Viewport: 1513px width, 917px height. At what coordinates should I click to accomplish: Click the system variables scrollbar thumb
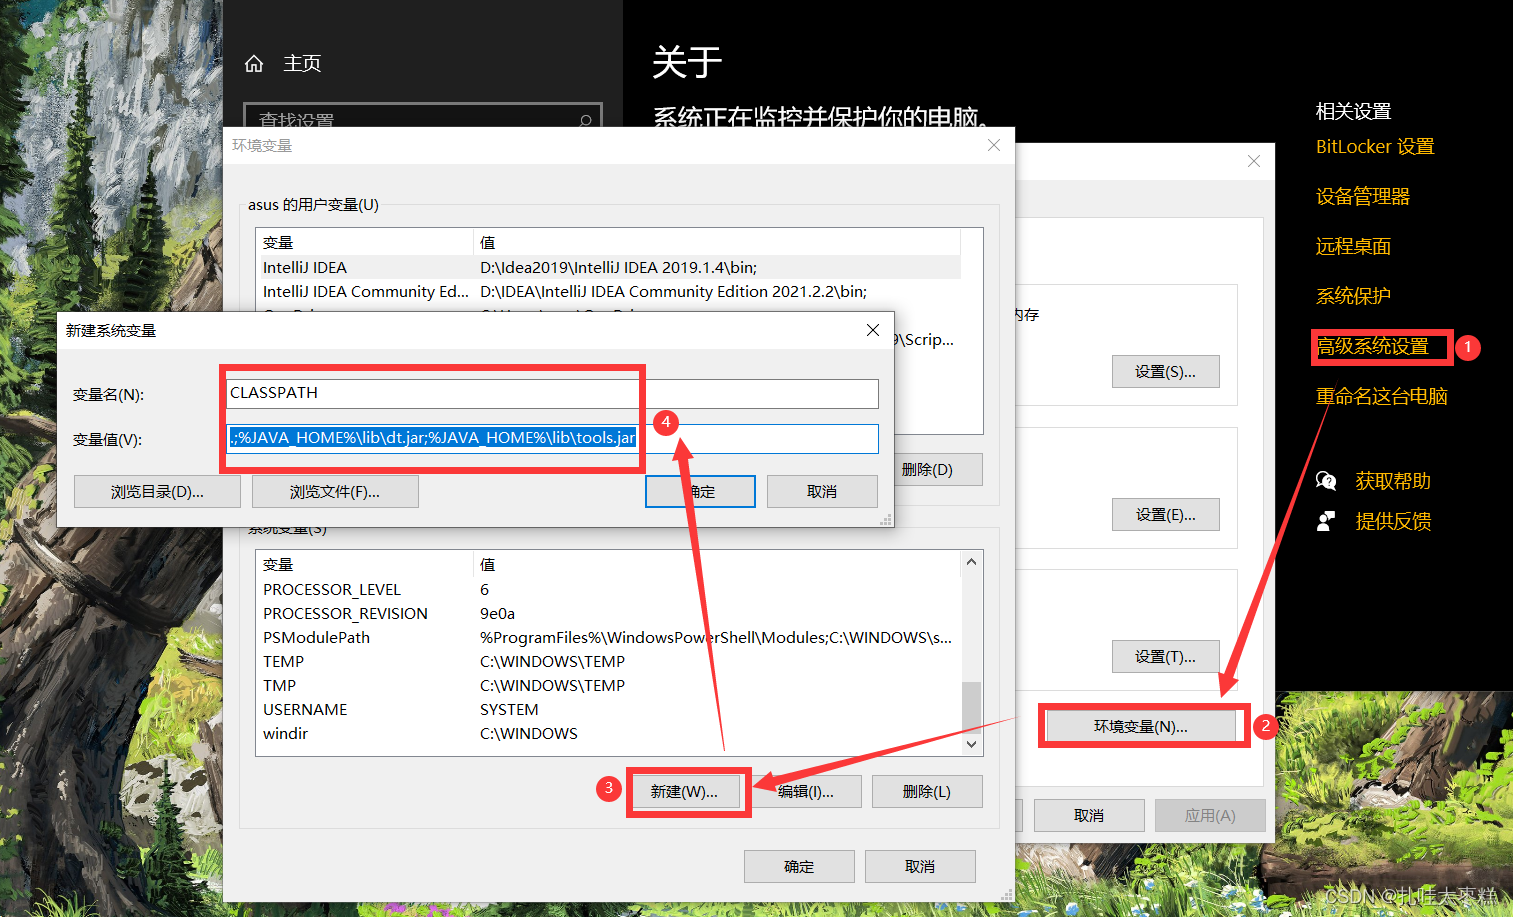pos(971,707)
